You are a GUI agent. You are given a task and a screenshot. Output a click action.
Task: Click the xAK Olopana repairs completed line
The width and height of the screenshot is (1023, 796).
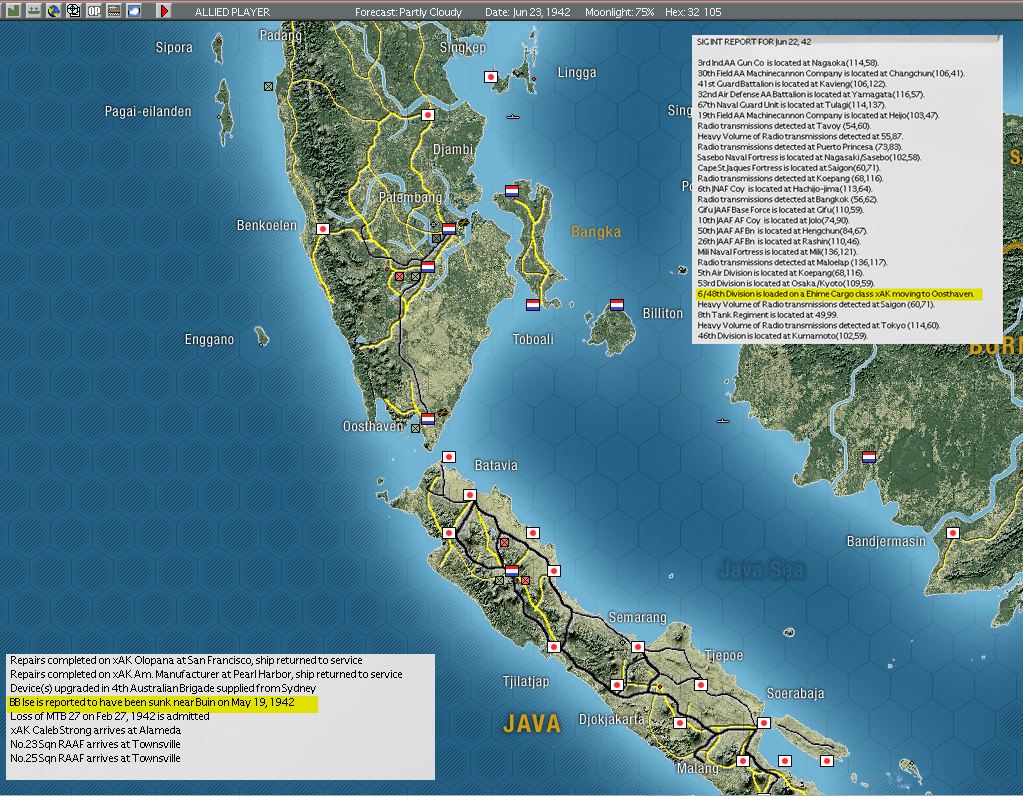(186, 660)
